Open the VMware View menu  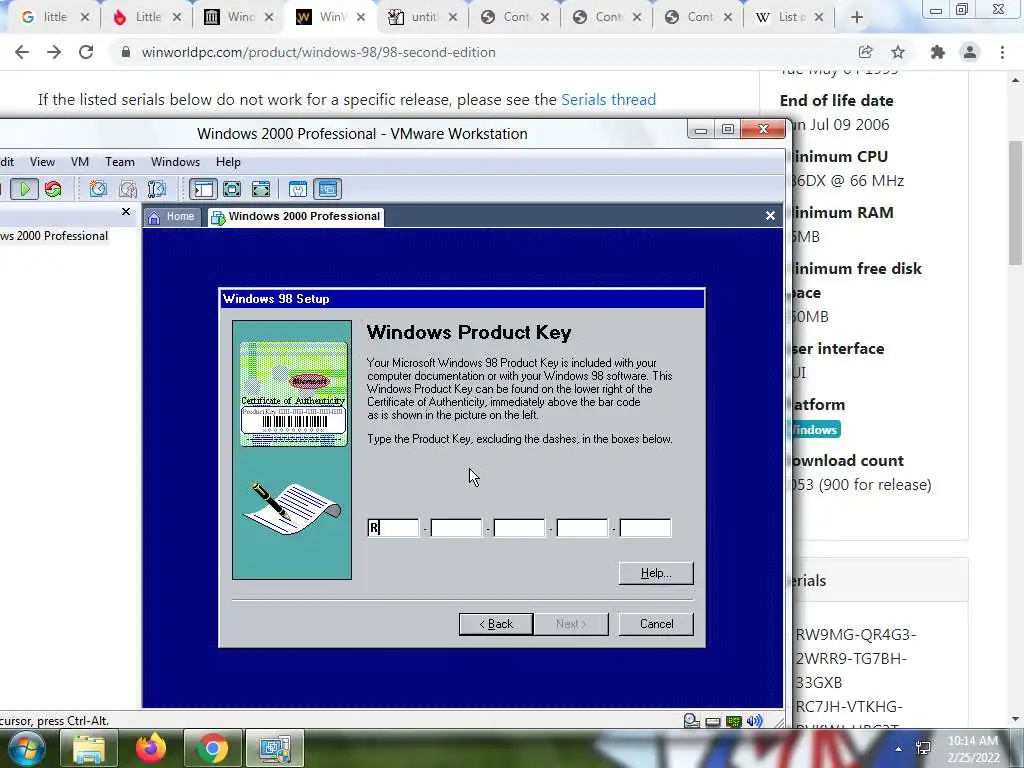click(x=42, y=162)
